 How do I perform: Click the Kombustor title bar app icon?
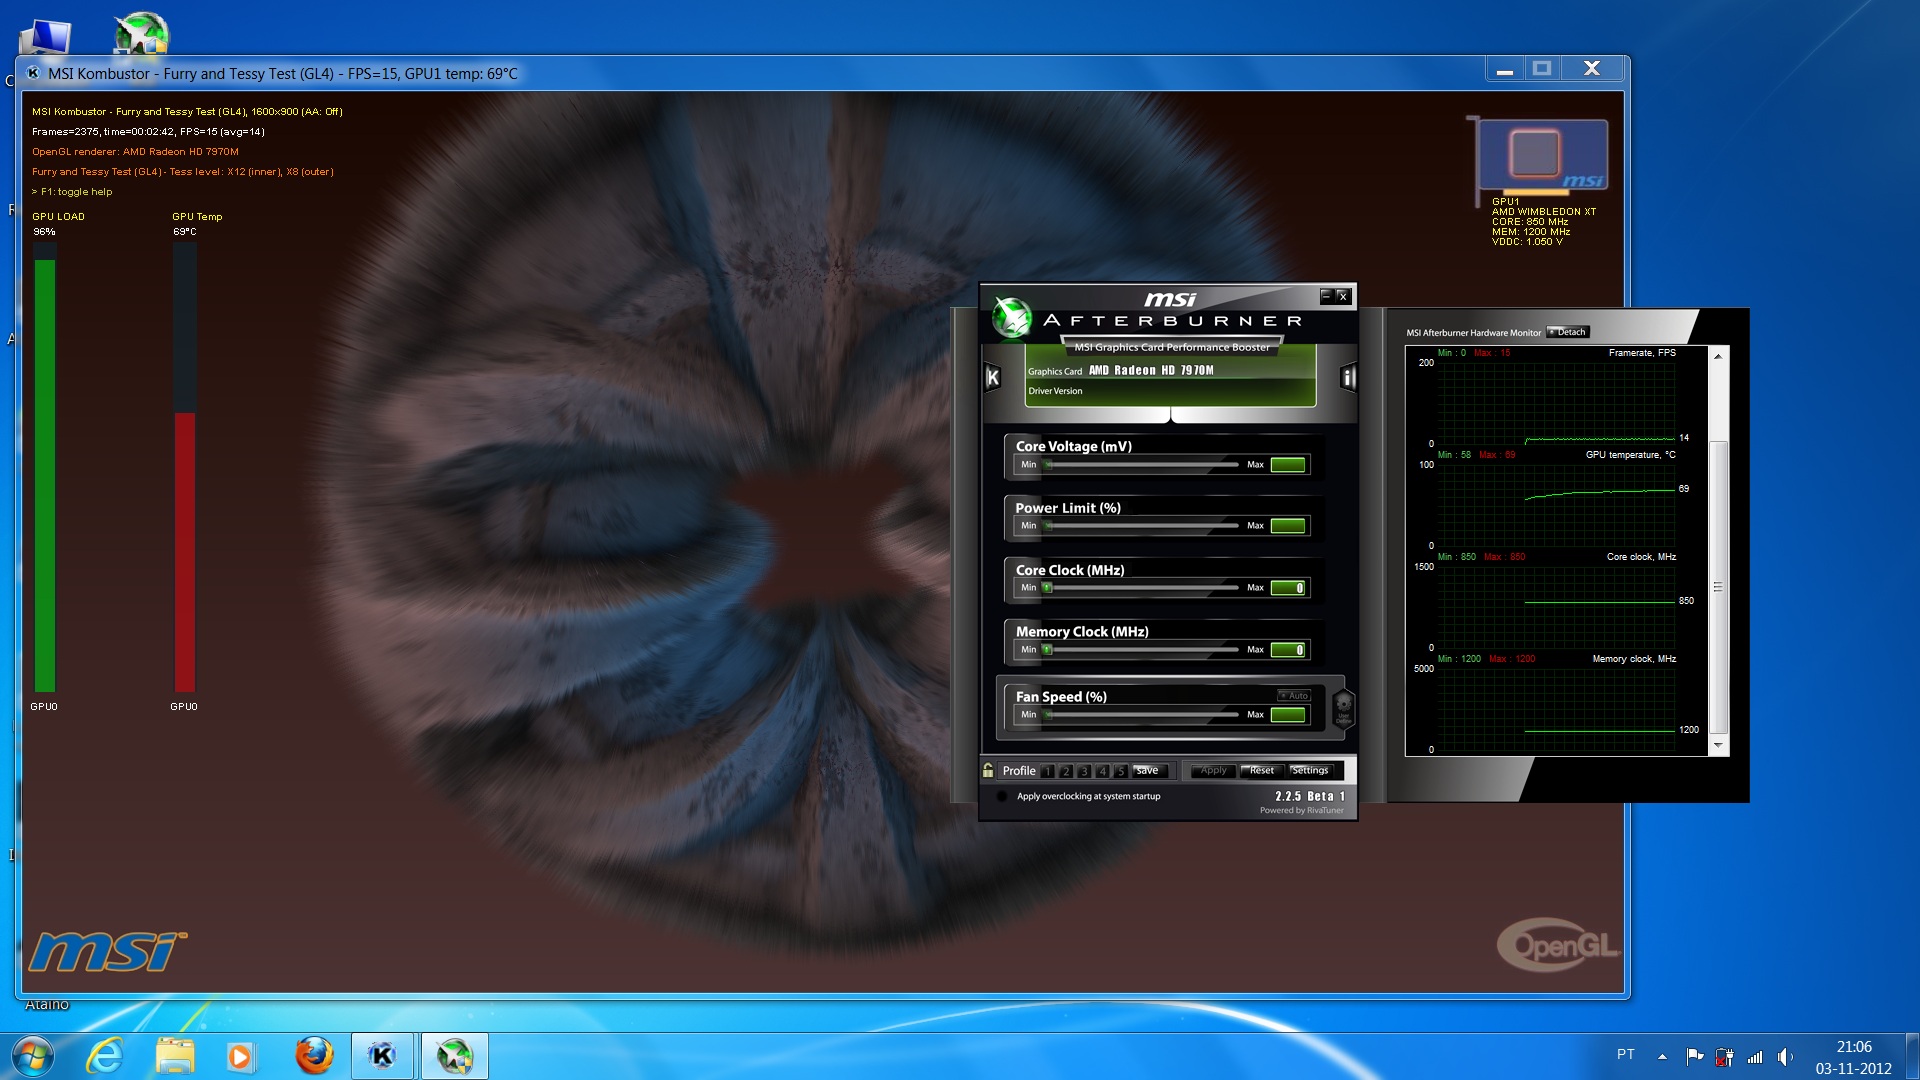(33, 73)
